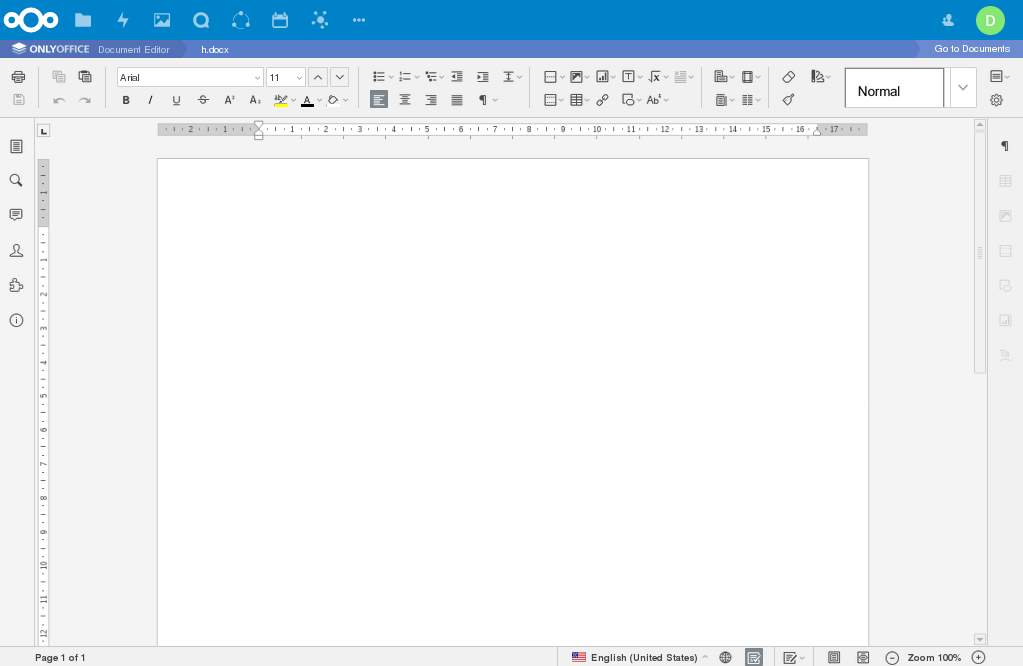Open Search in the left sidebar
The height and width of the screenshot is (666, 1023).
tap(16, 180)
